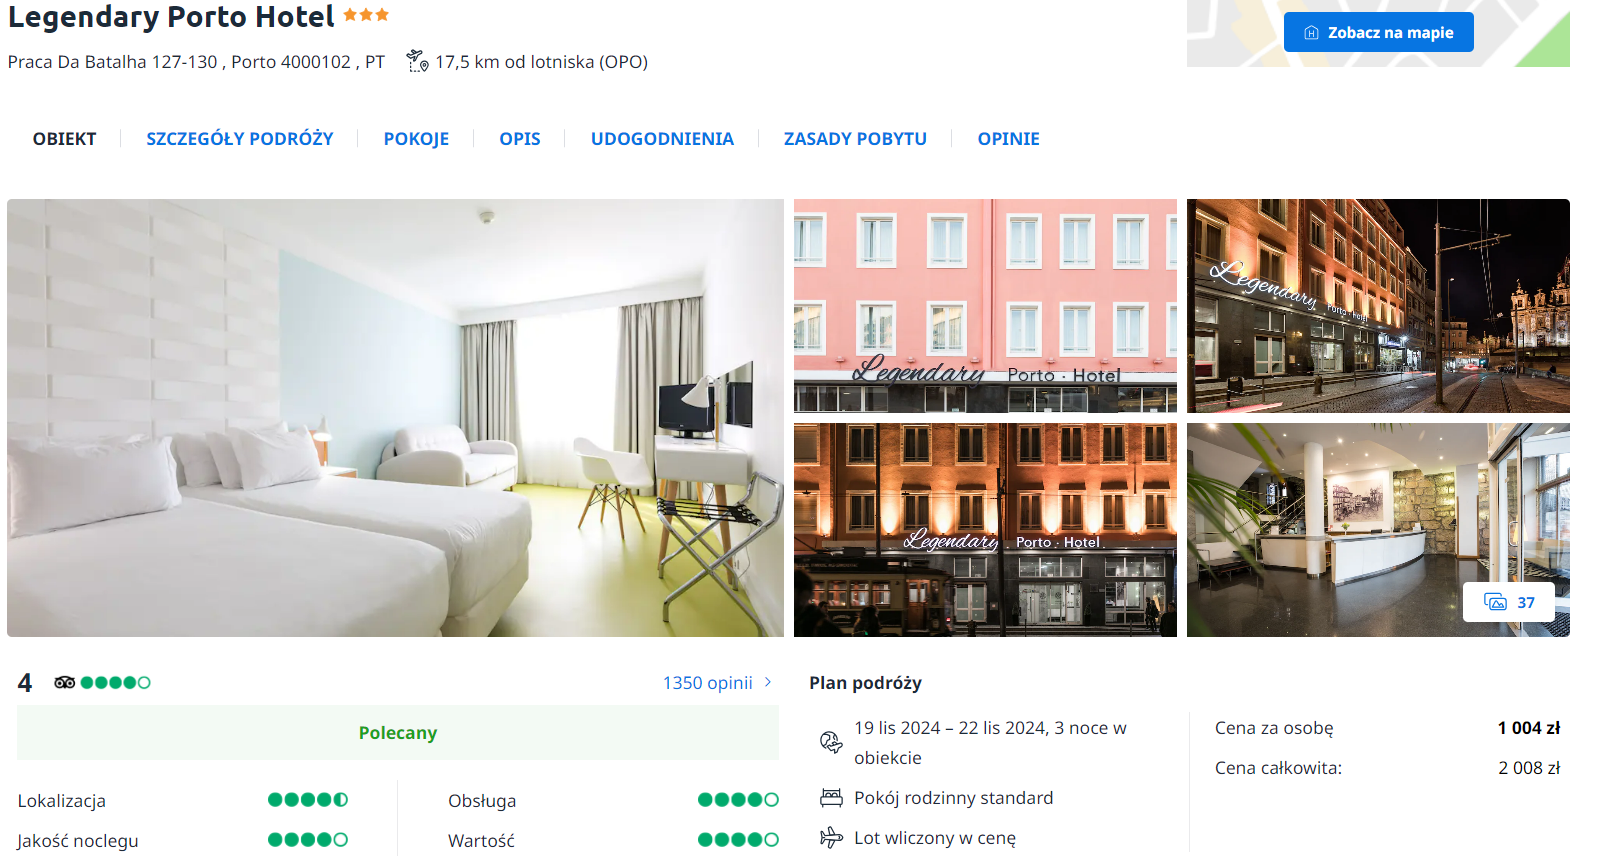Click the Jakość noclegu label
Screen dimensions: 1613x856
tap(78, 841)
